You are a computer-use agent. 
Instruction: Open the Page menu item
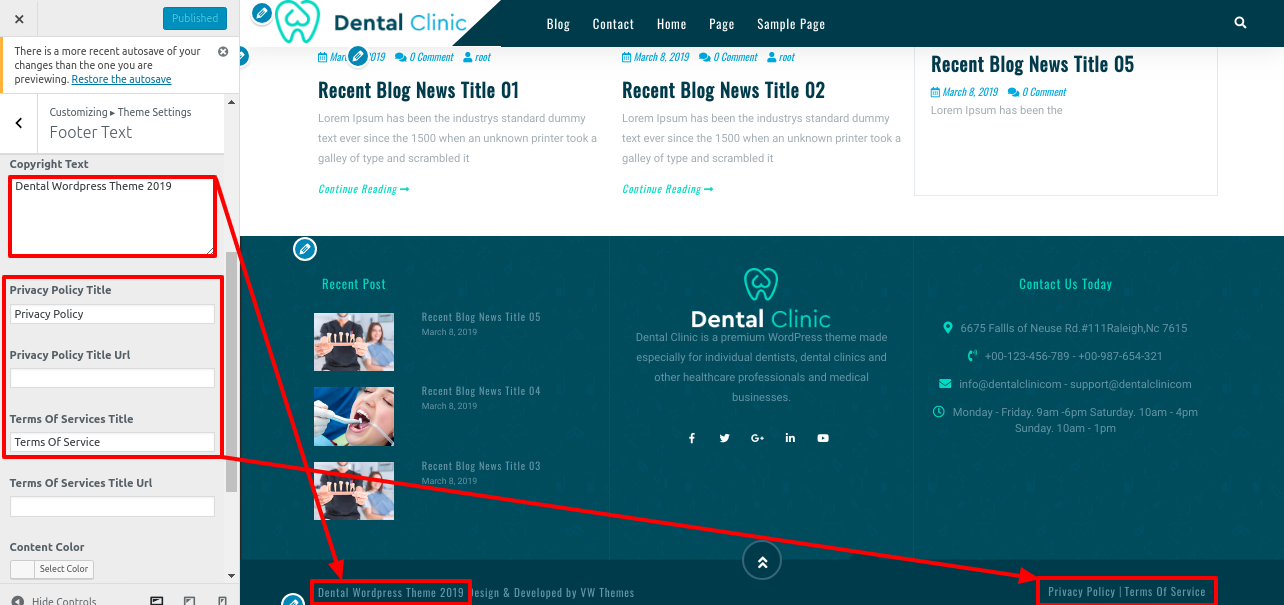[721, 24]
